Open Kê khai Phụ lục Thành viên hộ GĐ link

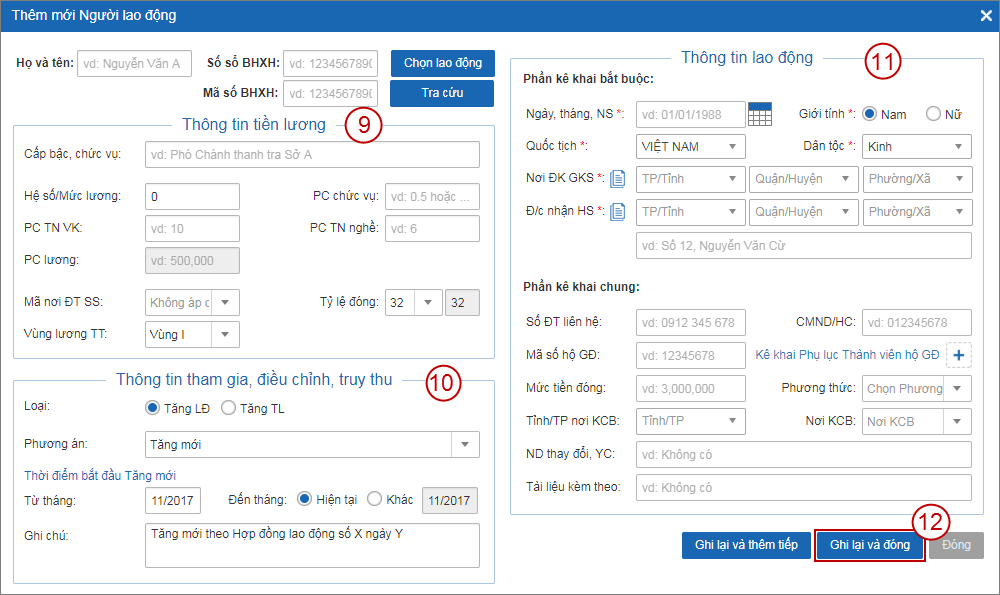pos(847,355)
